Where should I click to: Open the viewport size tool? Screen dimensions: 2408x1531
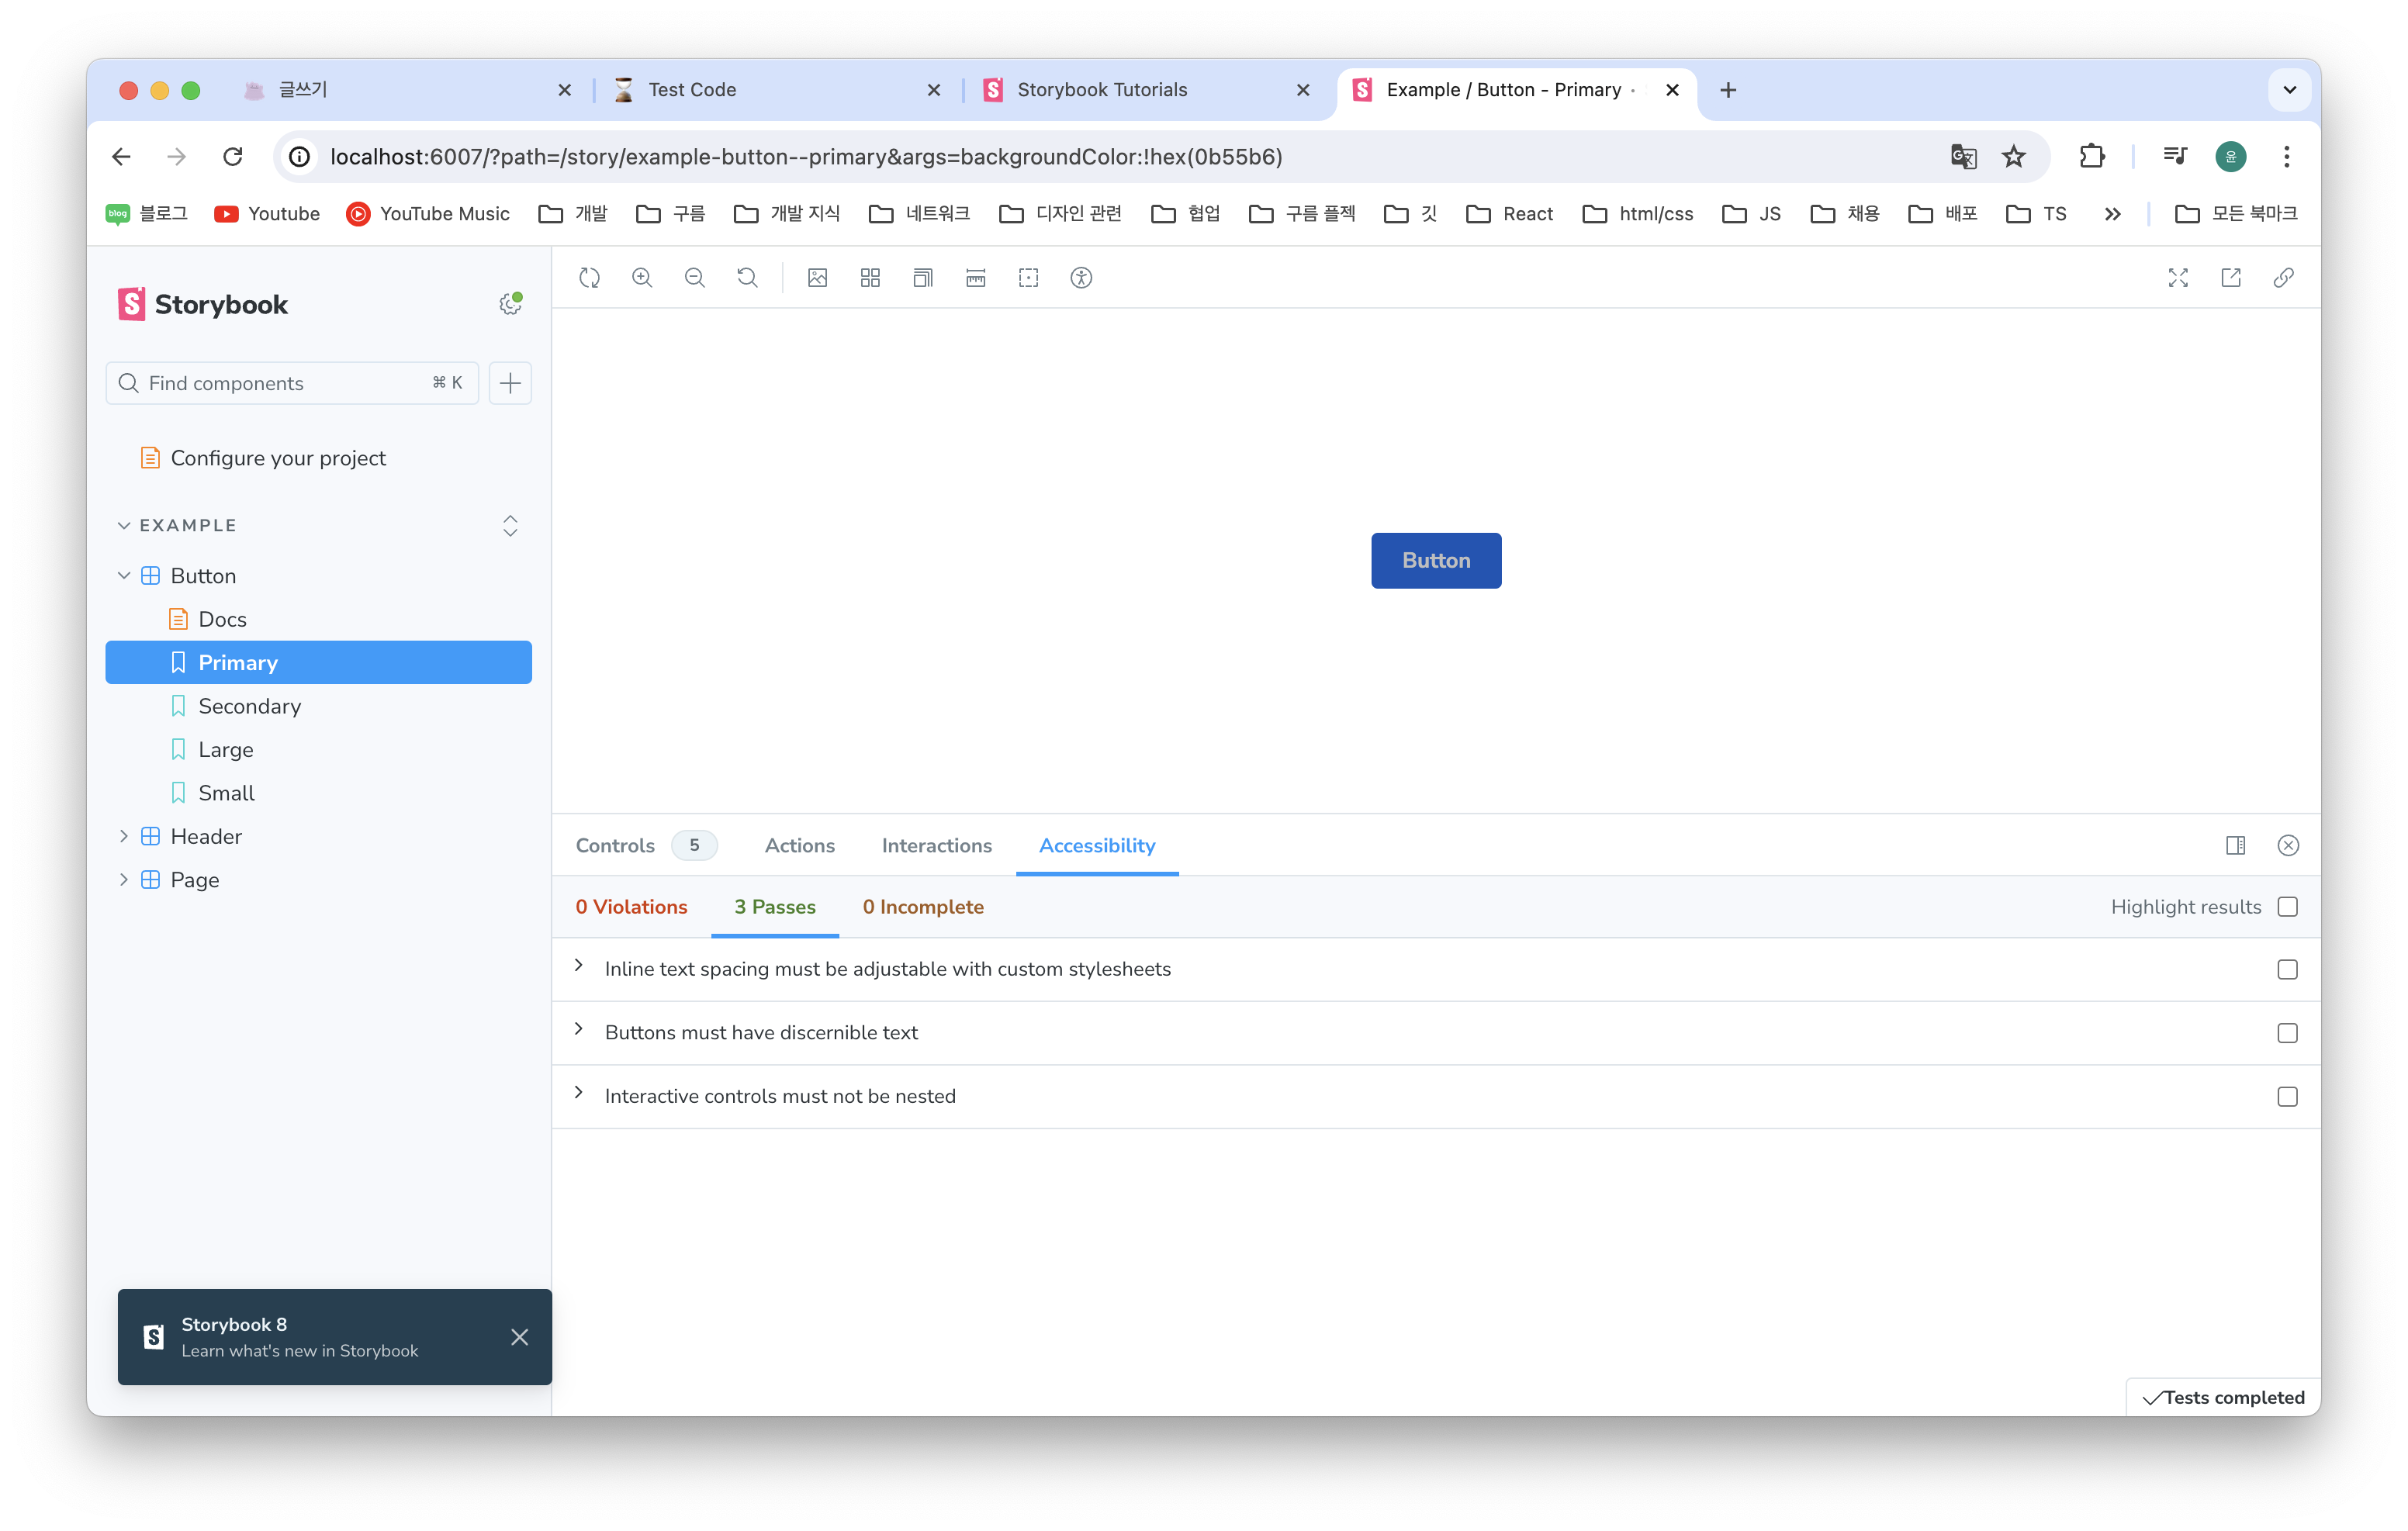[923, 278]
